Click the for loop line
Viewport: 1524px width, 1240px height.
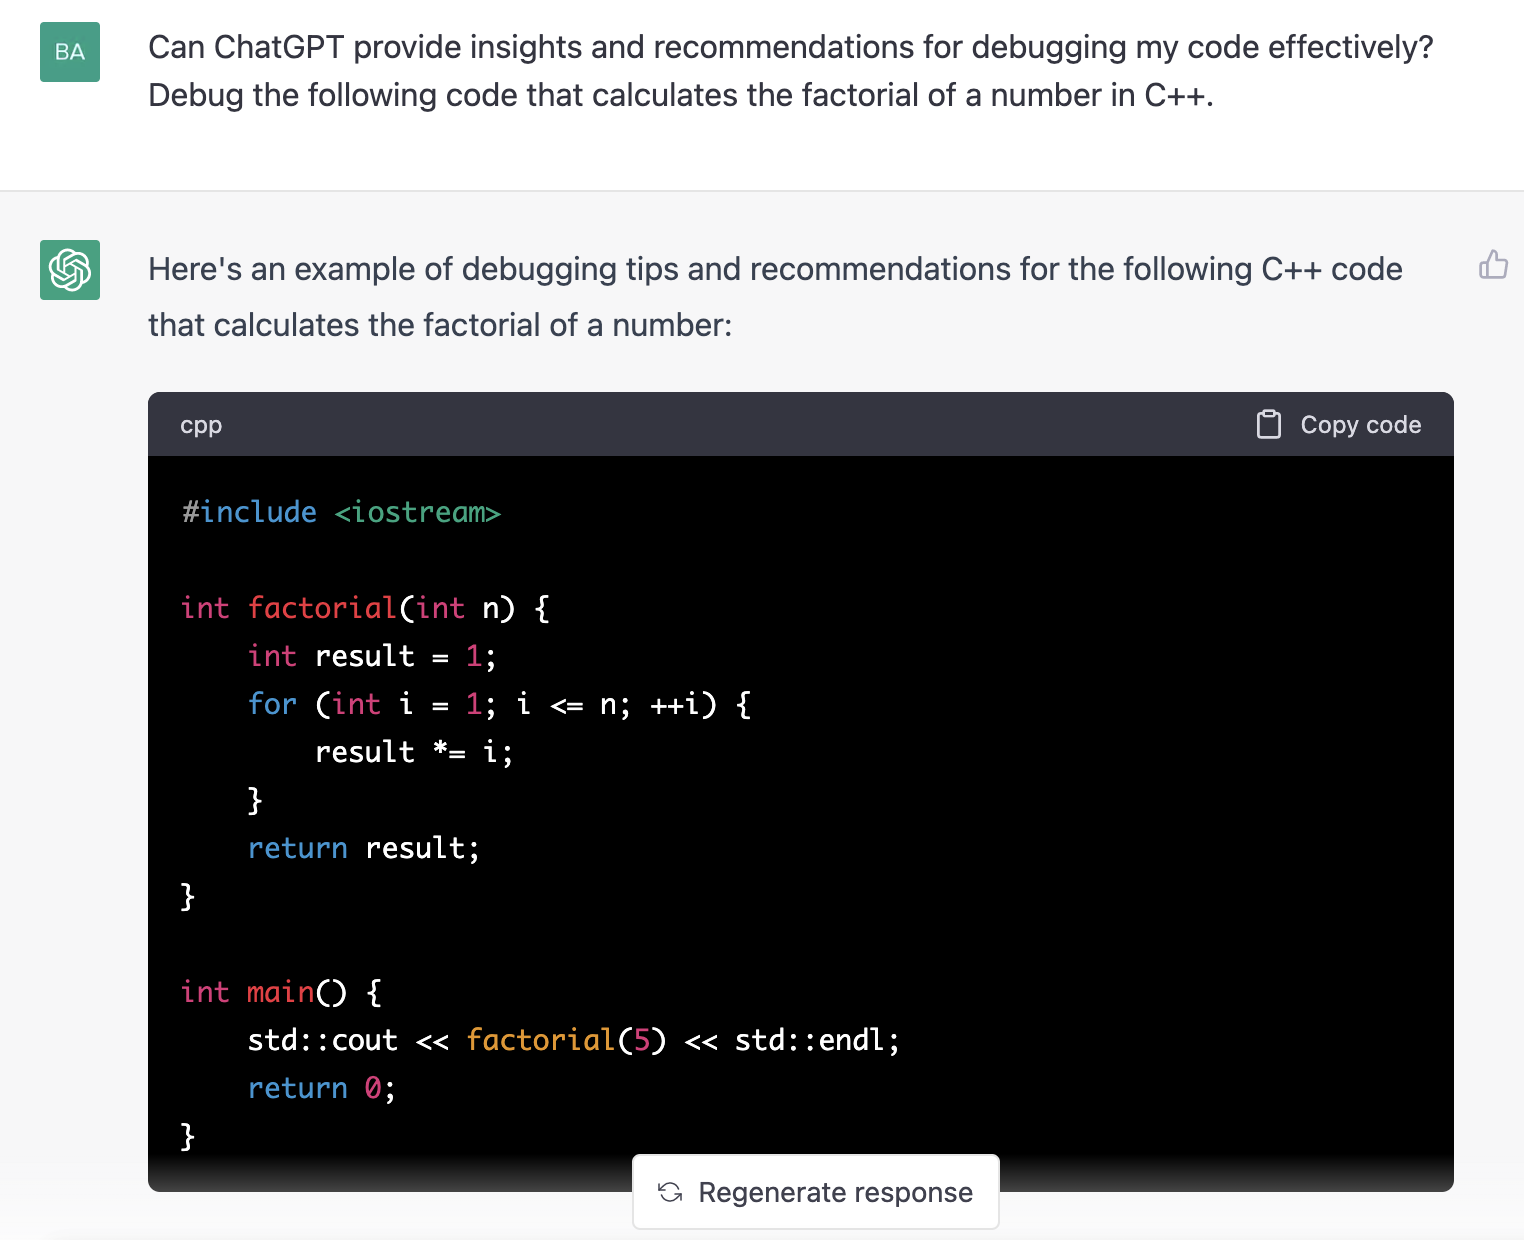click(499, 704)
